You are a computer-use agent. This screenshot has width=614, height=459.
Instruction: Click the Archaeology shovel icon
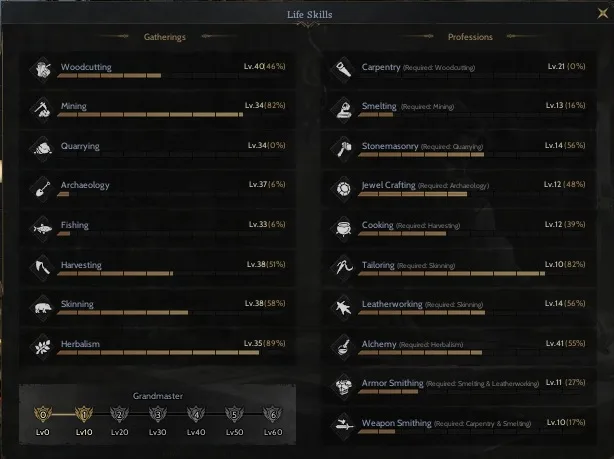42,189
